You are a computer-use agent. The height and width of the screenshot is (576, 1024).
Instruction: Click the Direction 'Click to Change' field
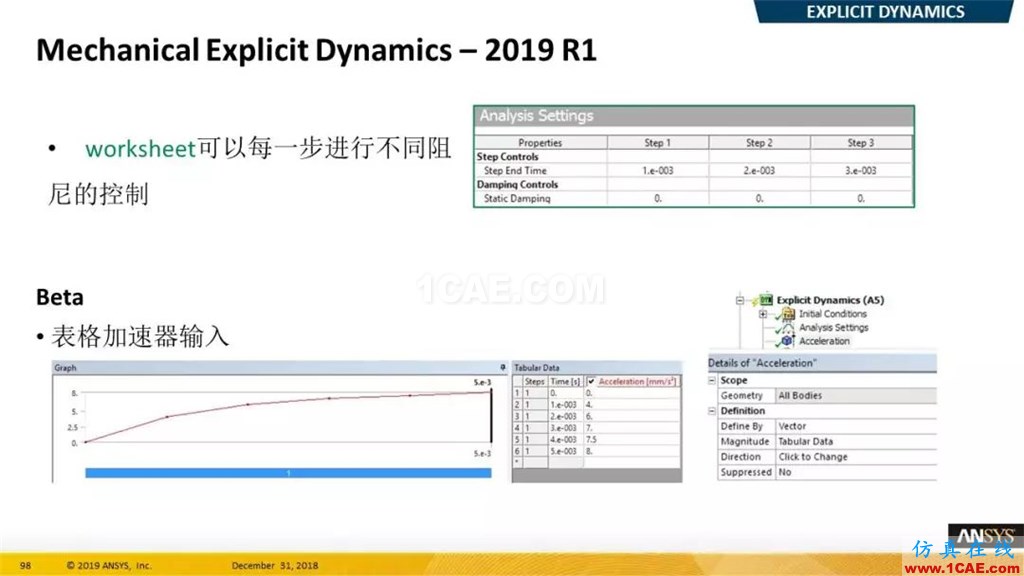(x=856, y=457)
